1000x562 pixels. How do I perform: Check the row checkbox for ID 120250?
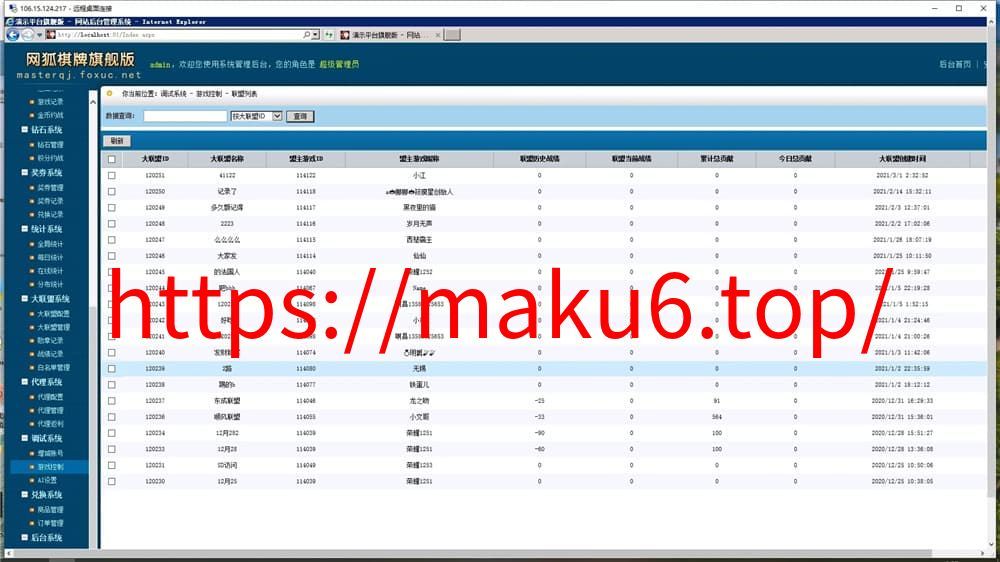click(x=112, y=191)
